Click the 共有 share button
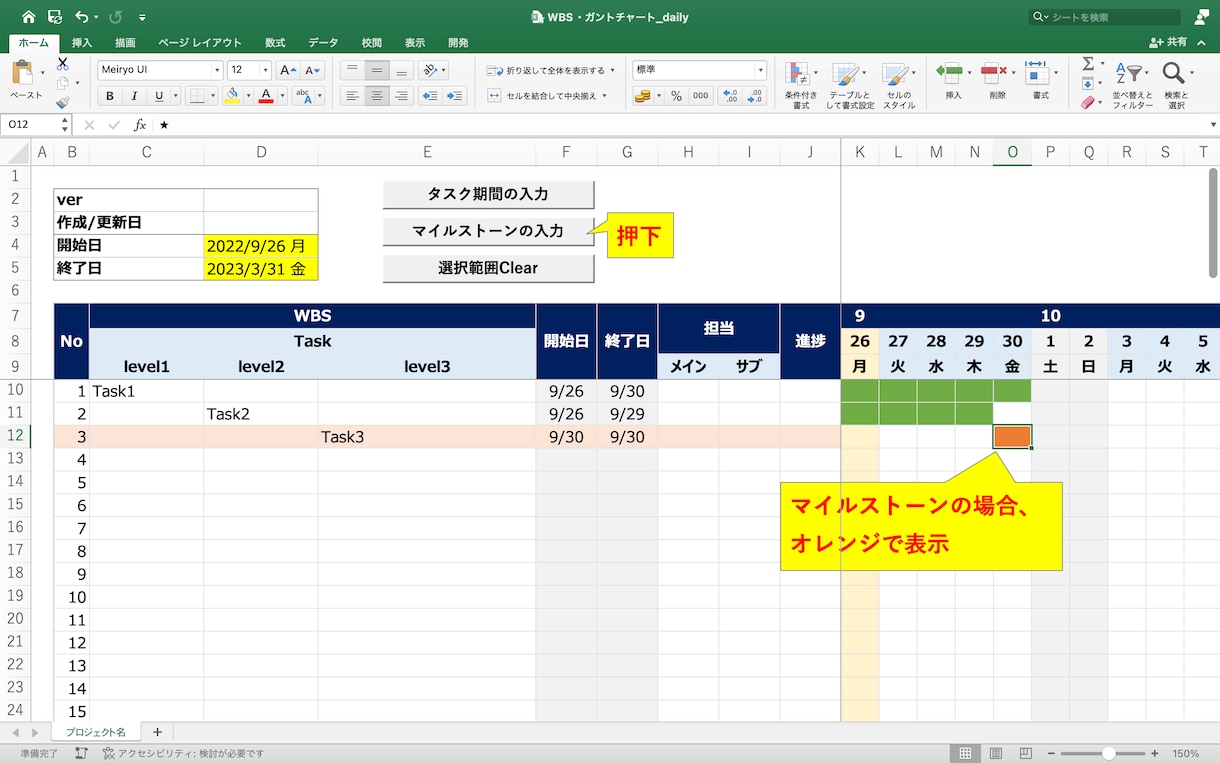The height and width of the screenshot is (763, 1220). [1169, 43]
